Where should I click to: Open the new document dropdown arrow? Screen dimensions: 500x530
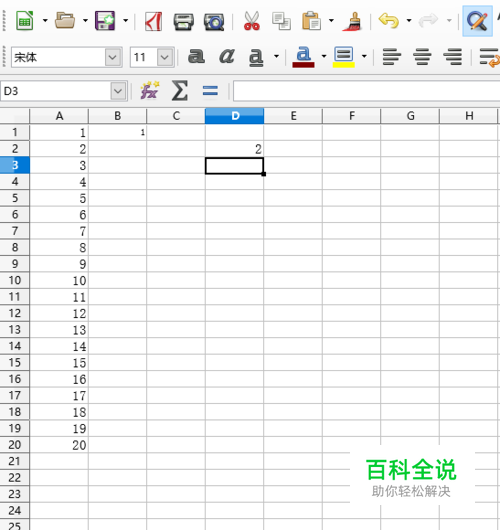pyautogui.click(x=45, y=21)
